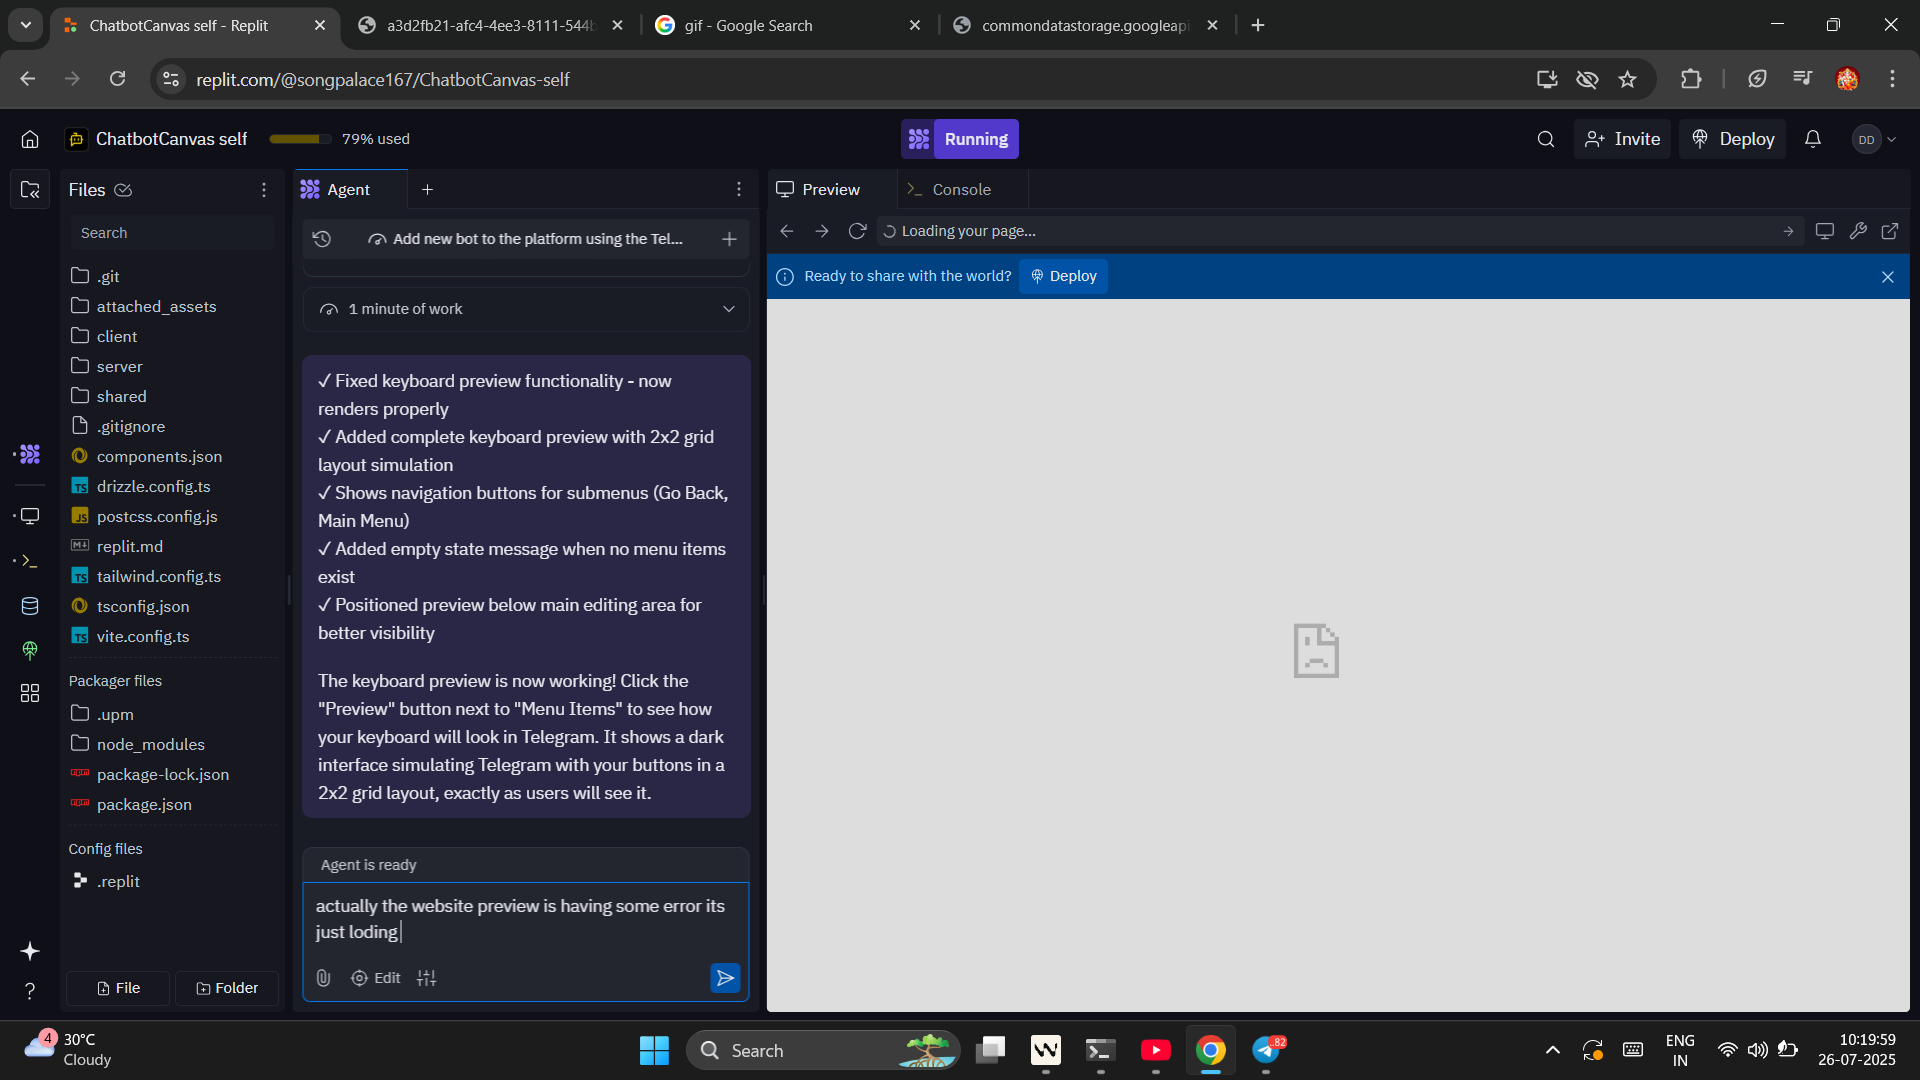Screen dimensions: 1920x1080
Task: Open preview in new browser tab
Action: 1890,231
